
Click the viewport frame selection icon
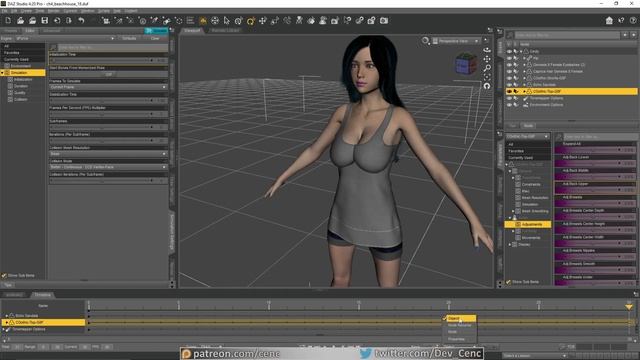click(x=487, y=77)
